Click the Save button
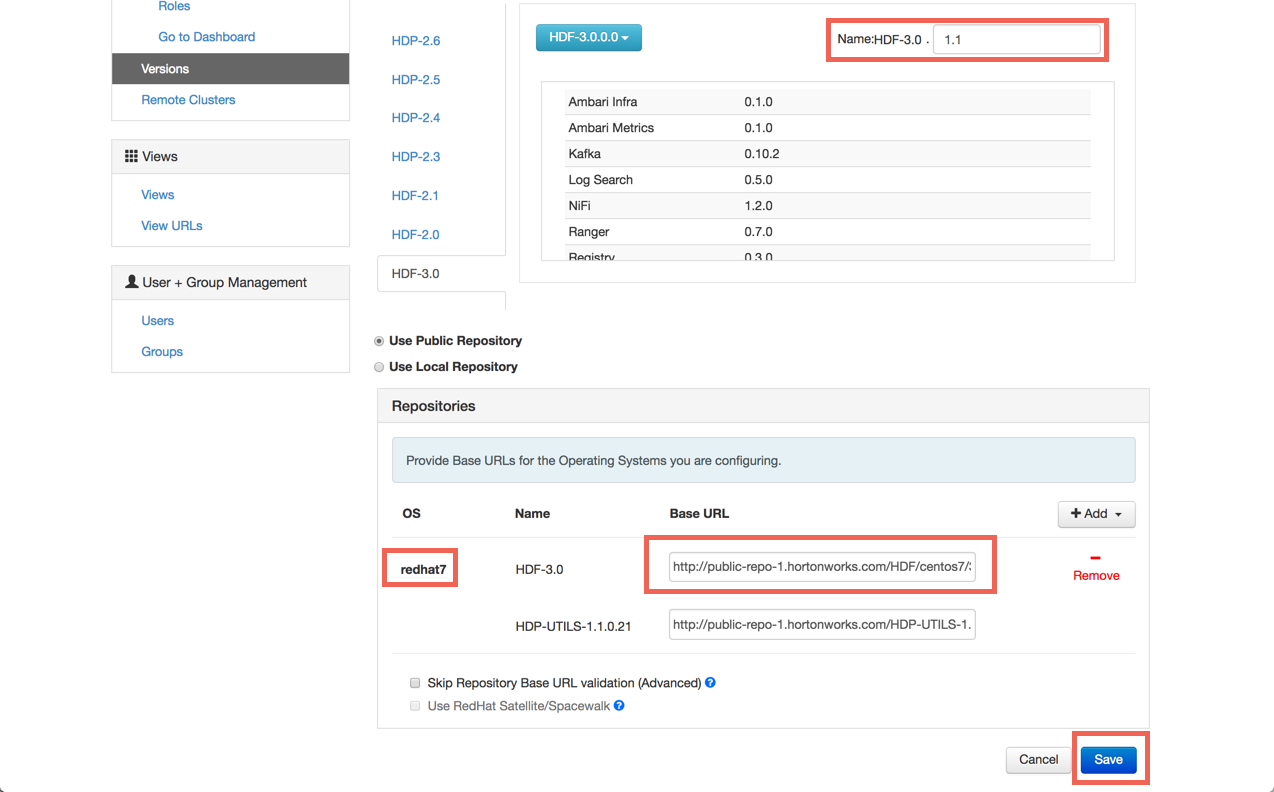 (1107, 759)
